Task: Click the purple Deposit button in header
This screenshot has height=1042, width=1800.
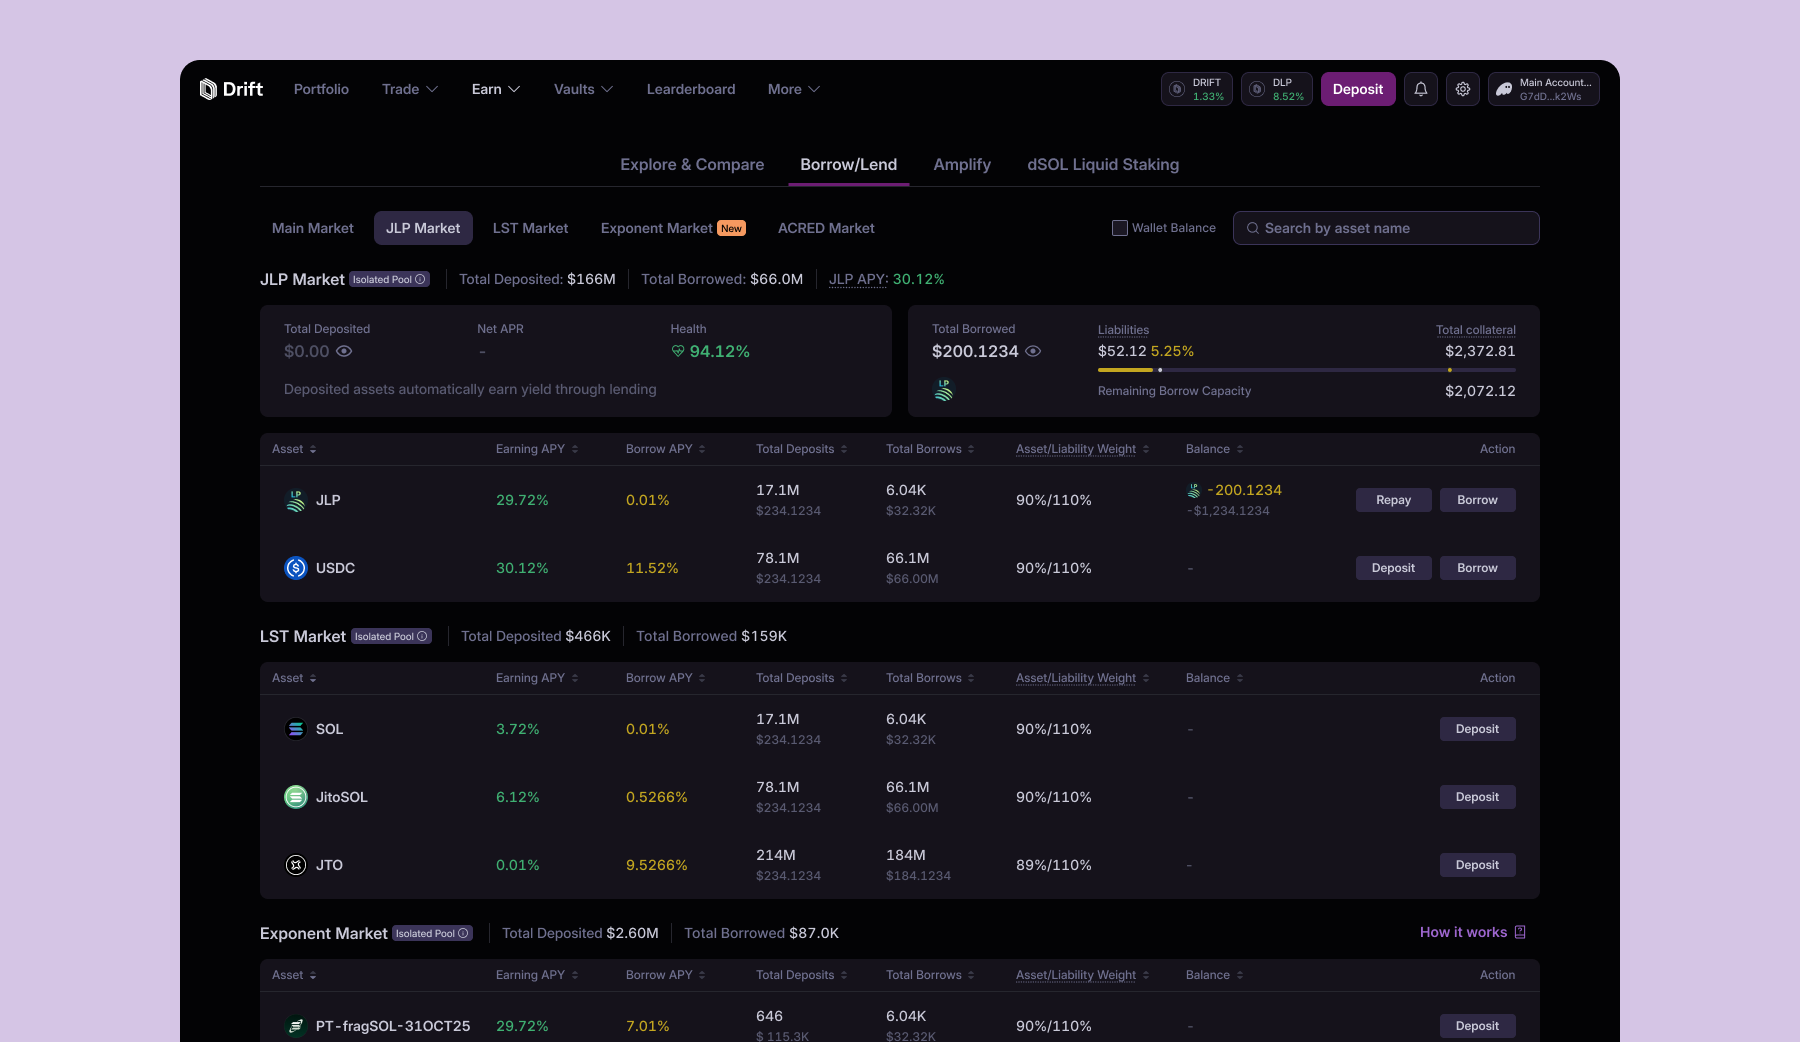Action: pos(1358,89)
